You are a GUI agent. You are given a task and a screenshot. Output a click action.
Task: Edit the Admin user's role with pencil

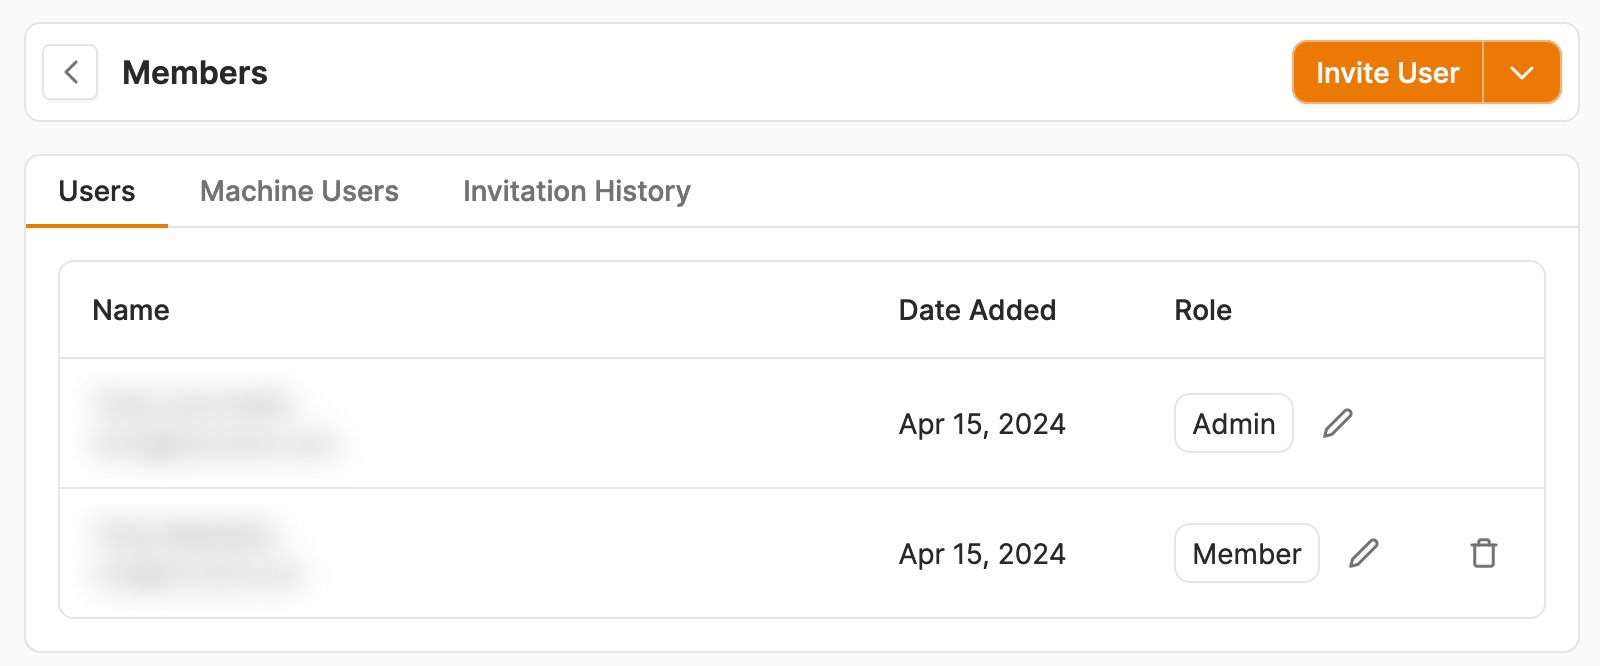tap(1337, 423)
